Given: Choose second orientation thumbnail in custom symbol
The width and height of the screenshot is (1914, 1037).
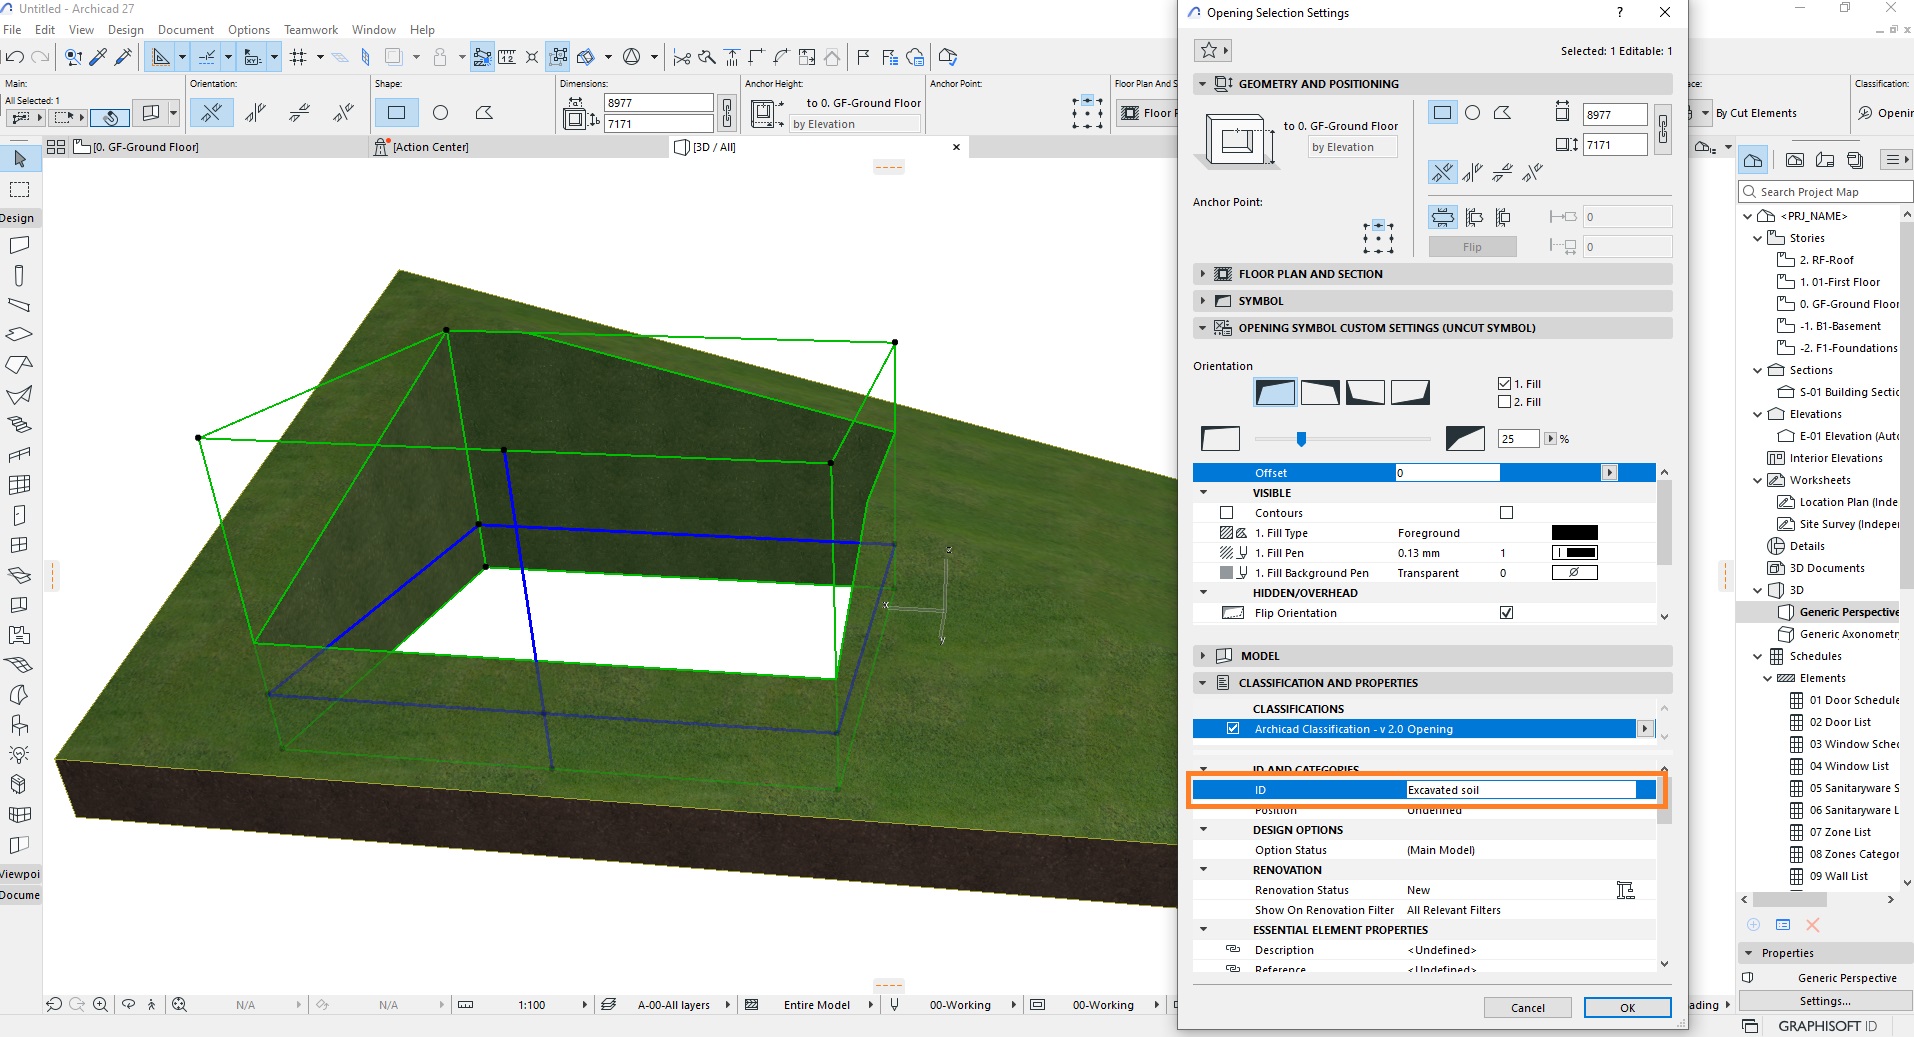Looking at the screenshot, I should point(1320,393).
